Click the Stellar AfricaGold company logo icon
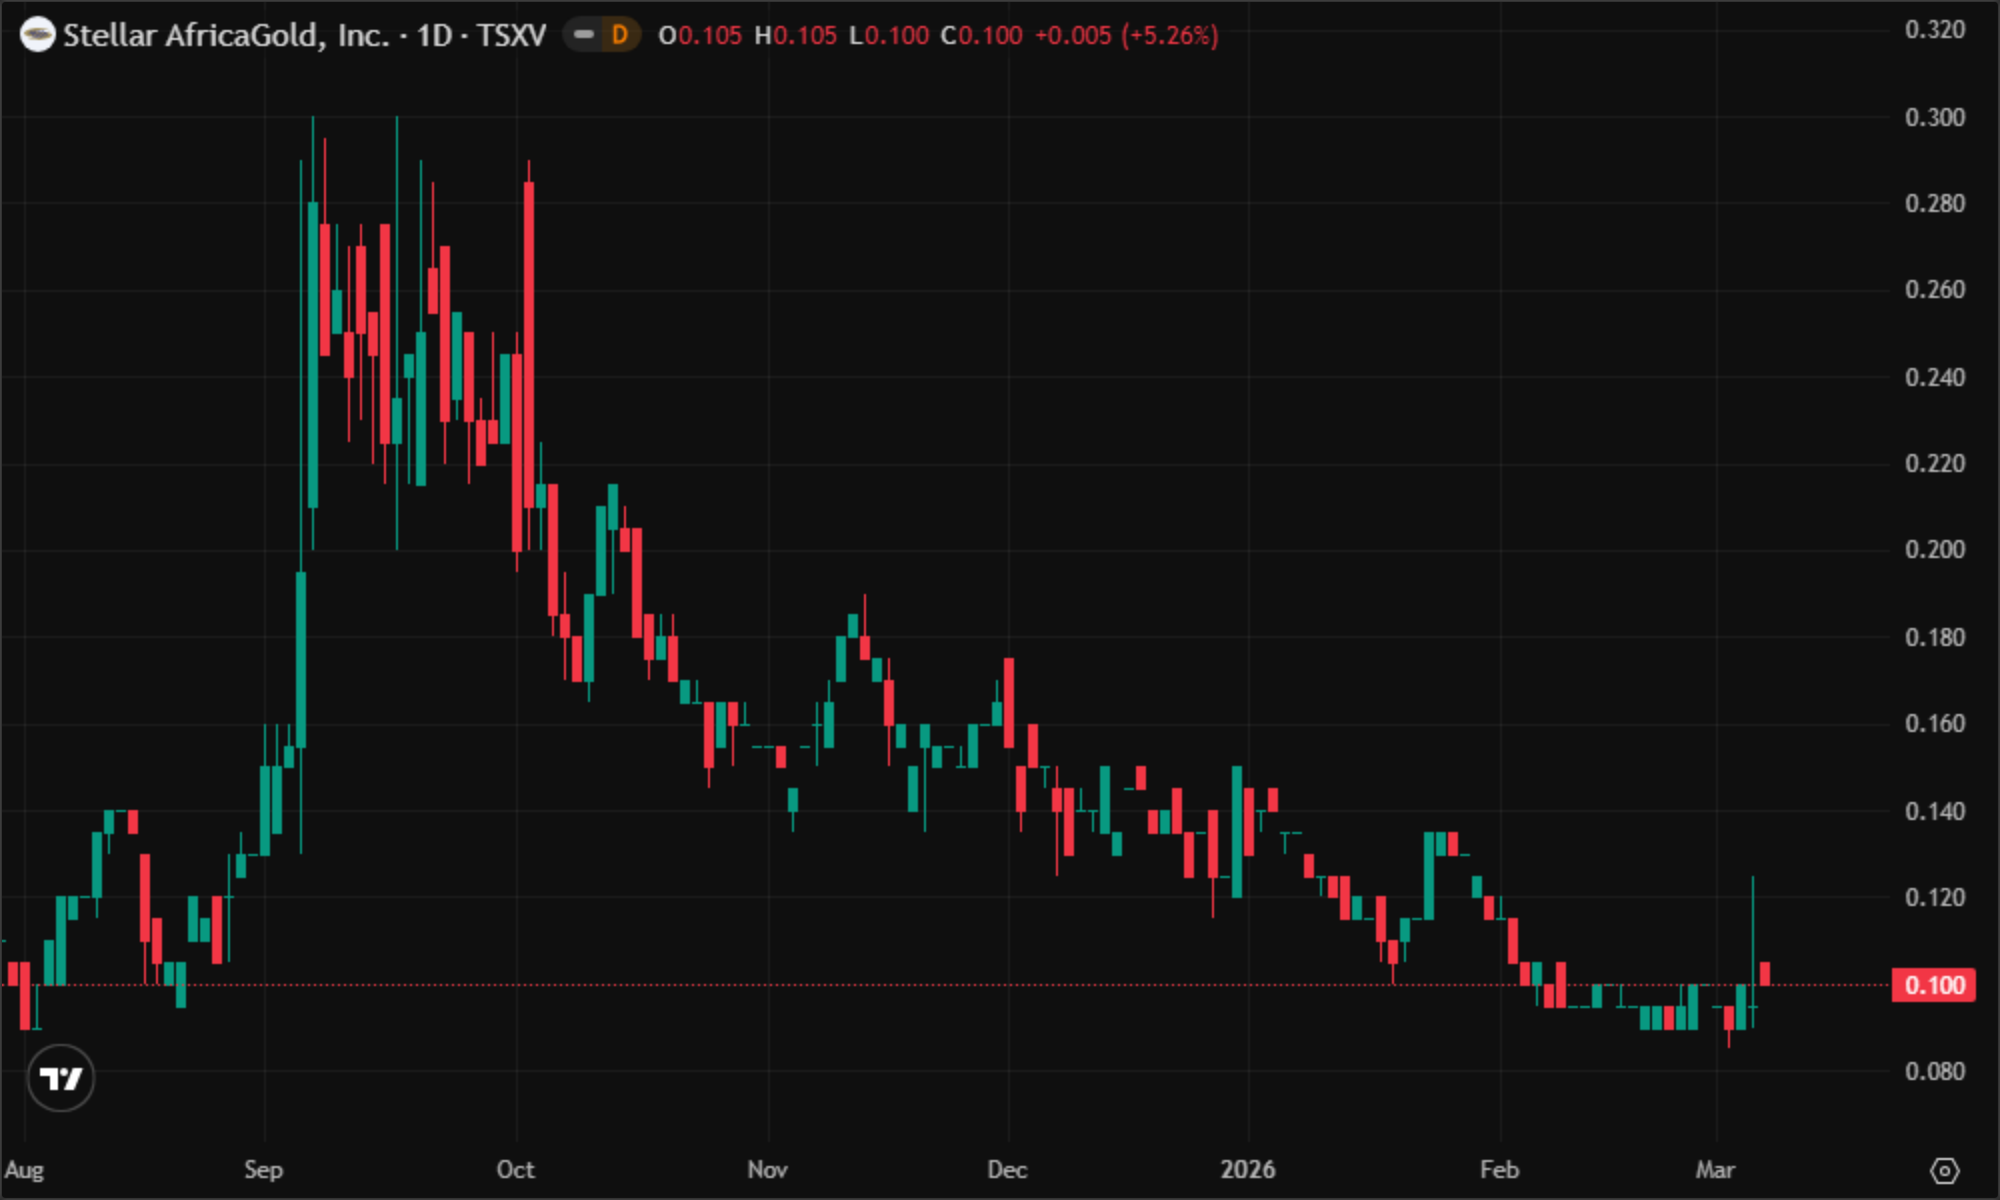Viewport: 2000px width, 1200px height. [37, 36]
